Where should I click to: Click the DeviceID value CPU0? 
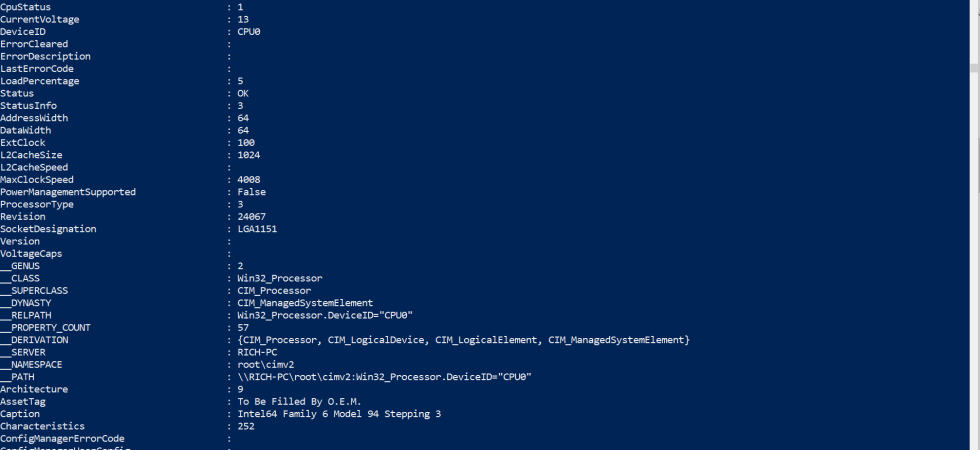[x=249, y=32]
